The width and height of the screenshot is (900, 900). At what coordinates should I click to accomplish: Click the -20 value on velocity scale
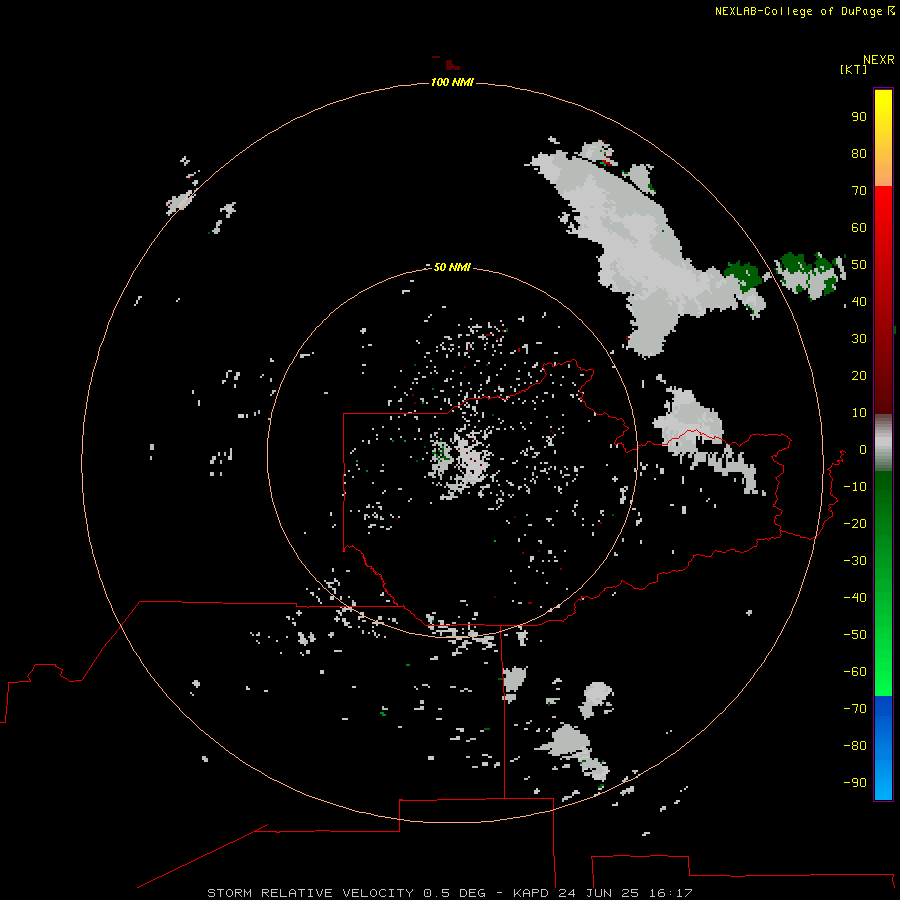855,524
